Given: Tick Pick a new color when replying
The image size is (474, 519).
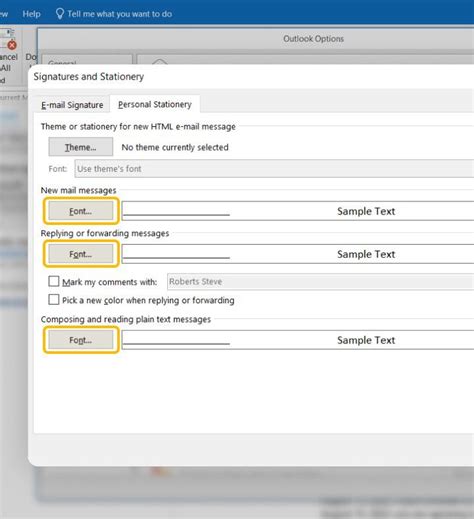Looking at the screenshot, I should click(54, 300).
